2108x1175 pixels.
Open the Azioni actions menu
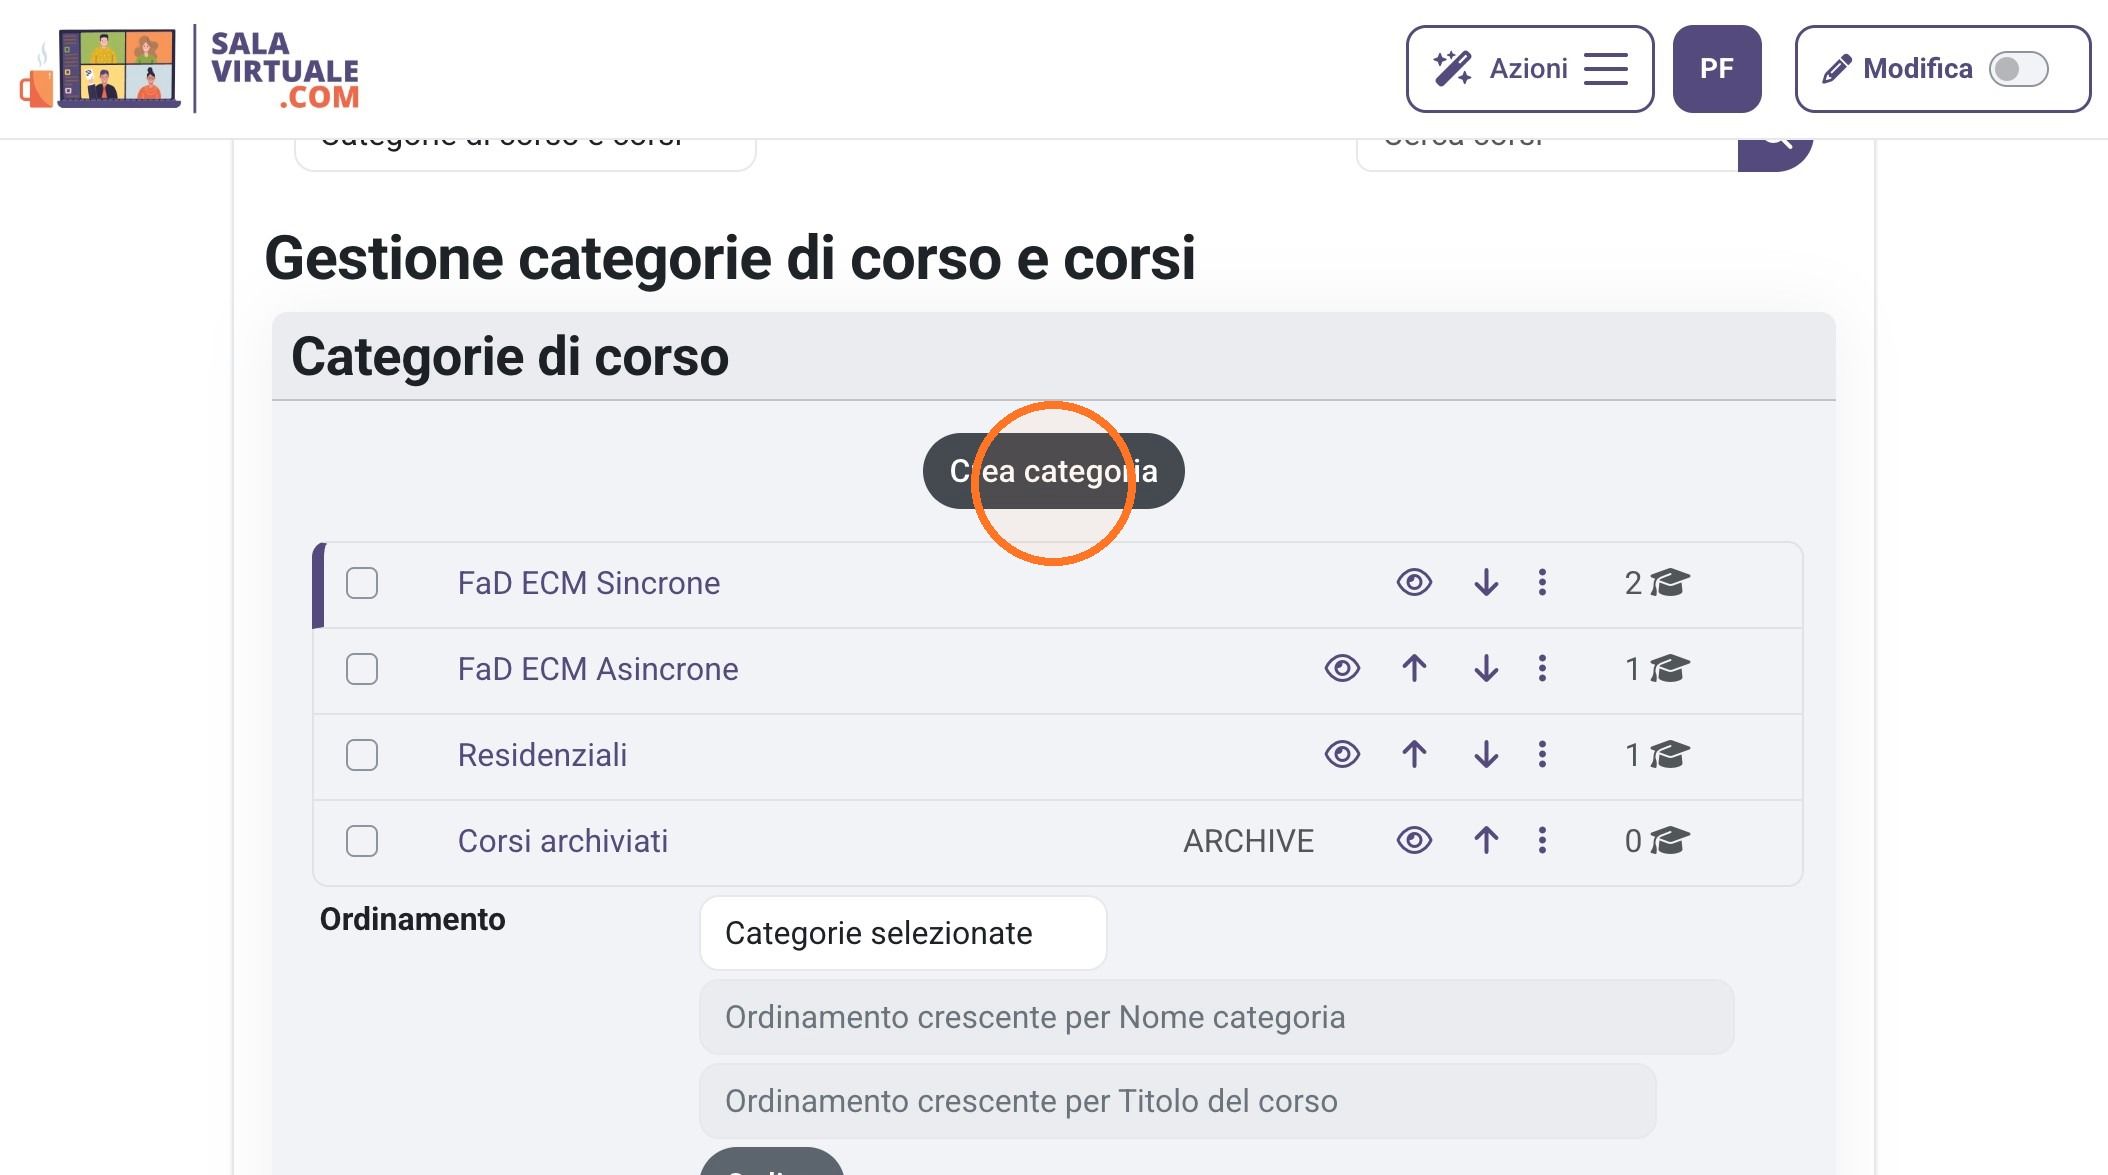tap(1530, 69)
